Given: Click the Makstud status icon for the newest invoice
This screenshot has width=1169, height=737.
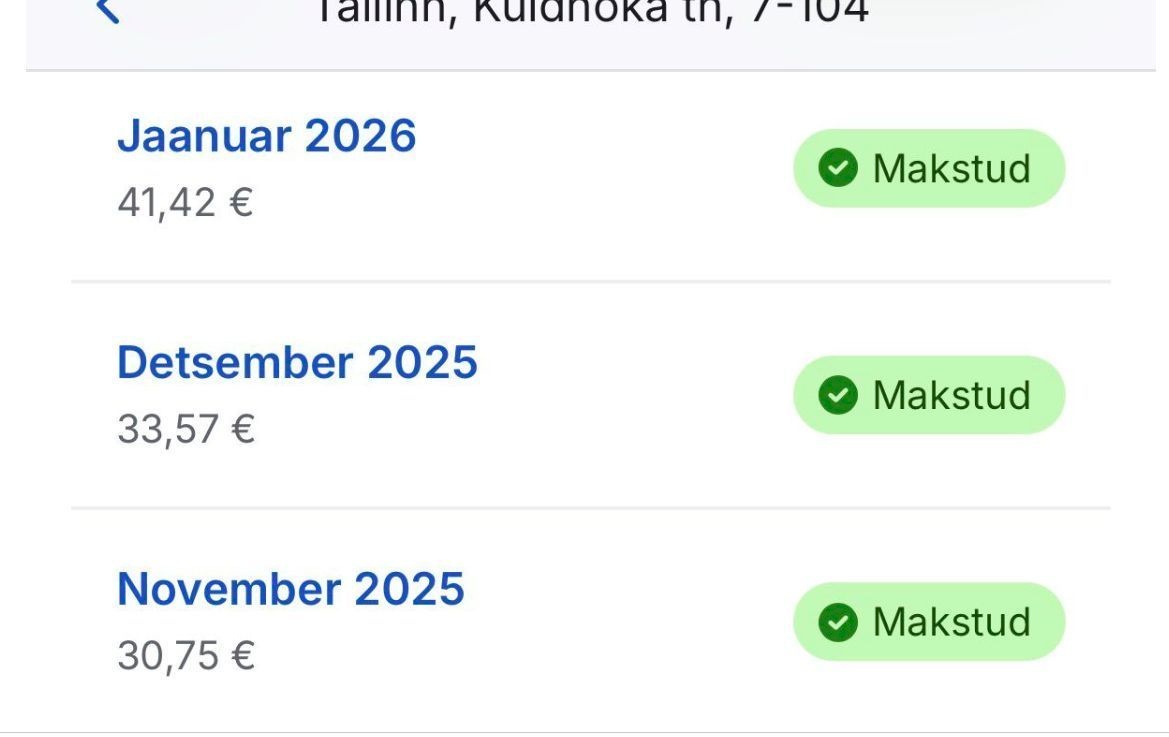Looking at the screenshot, I should click(840, 167).
